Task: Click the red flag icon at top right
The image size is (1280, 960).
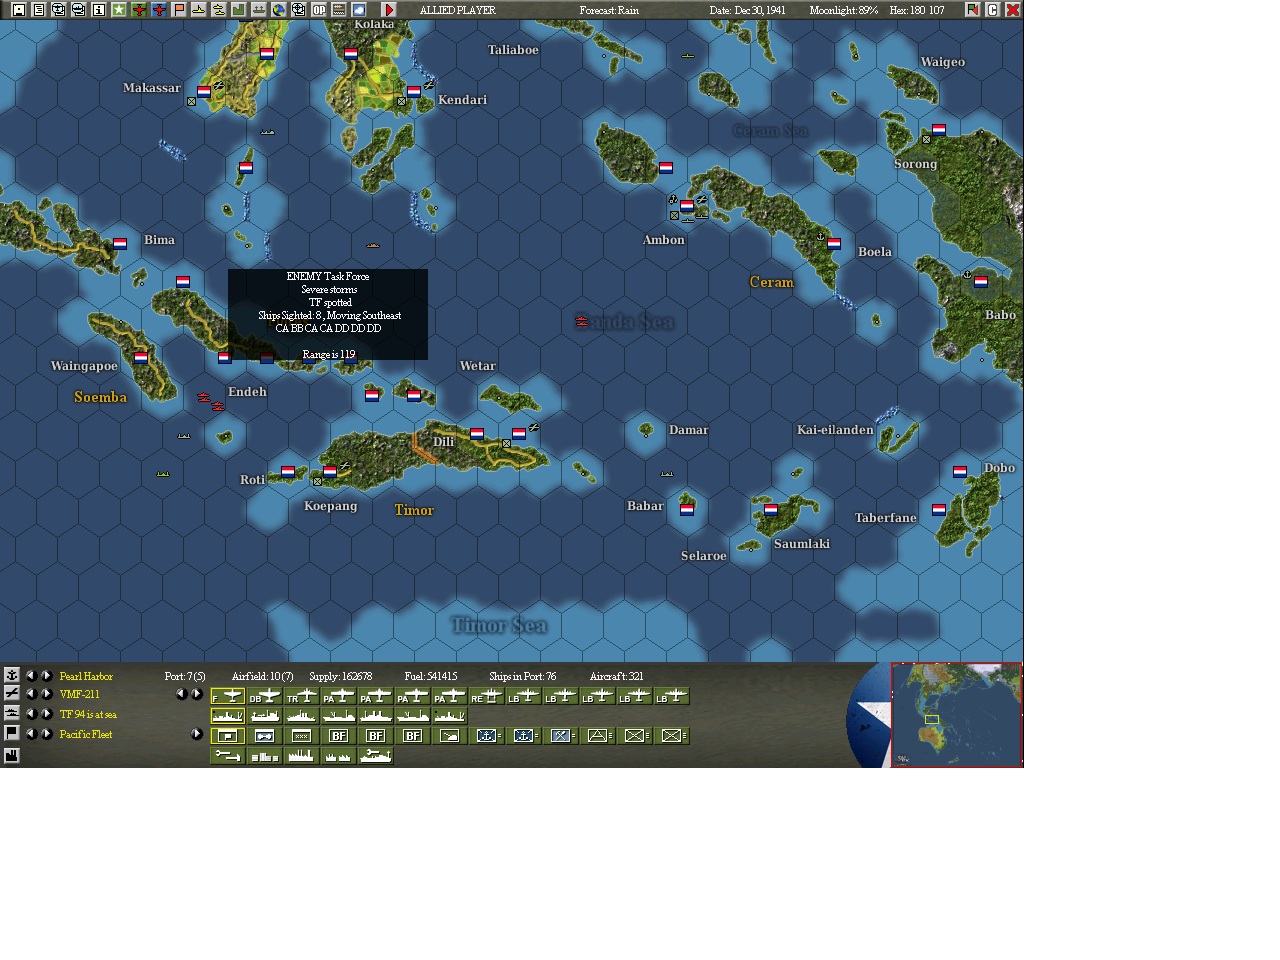Action: [x=972, y=10]
